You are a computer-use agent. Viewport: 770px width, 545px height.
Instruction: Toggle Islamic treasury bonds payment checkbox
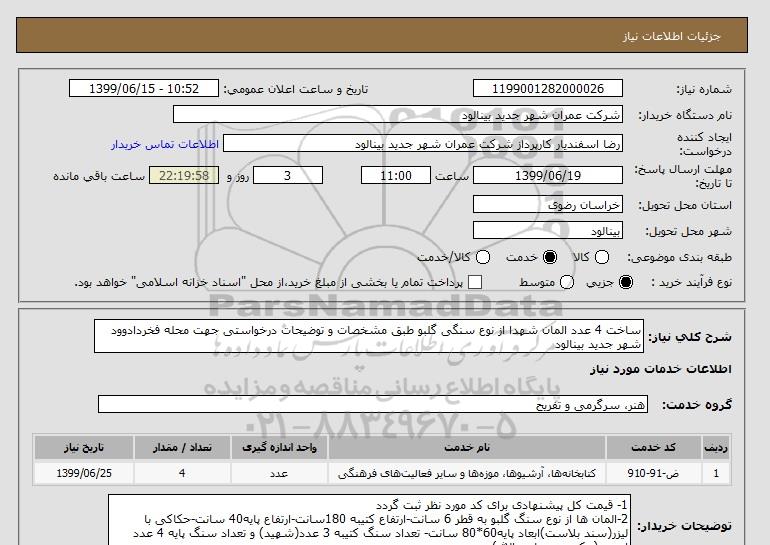coord(475,282)
